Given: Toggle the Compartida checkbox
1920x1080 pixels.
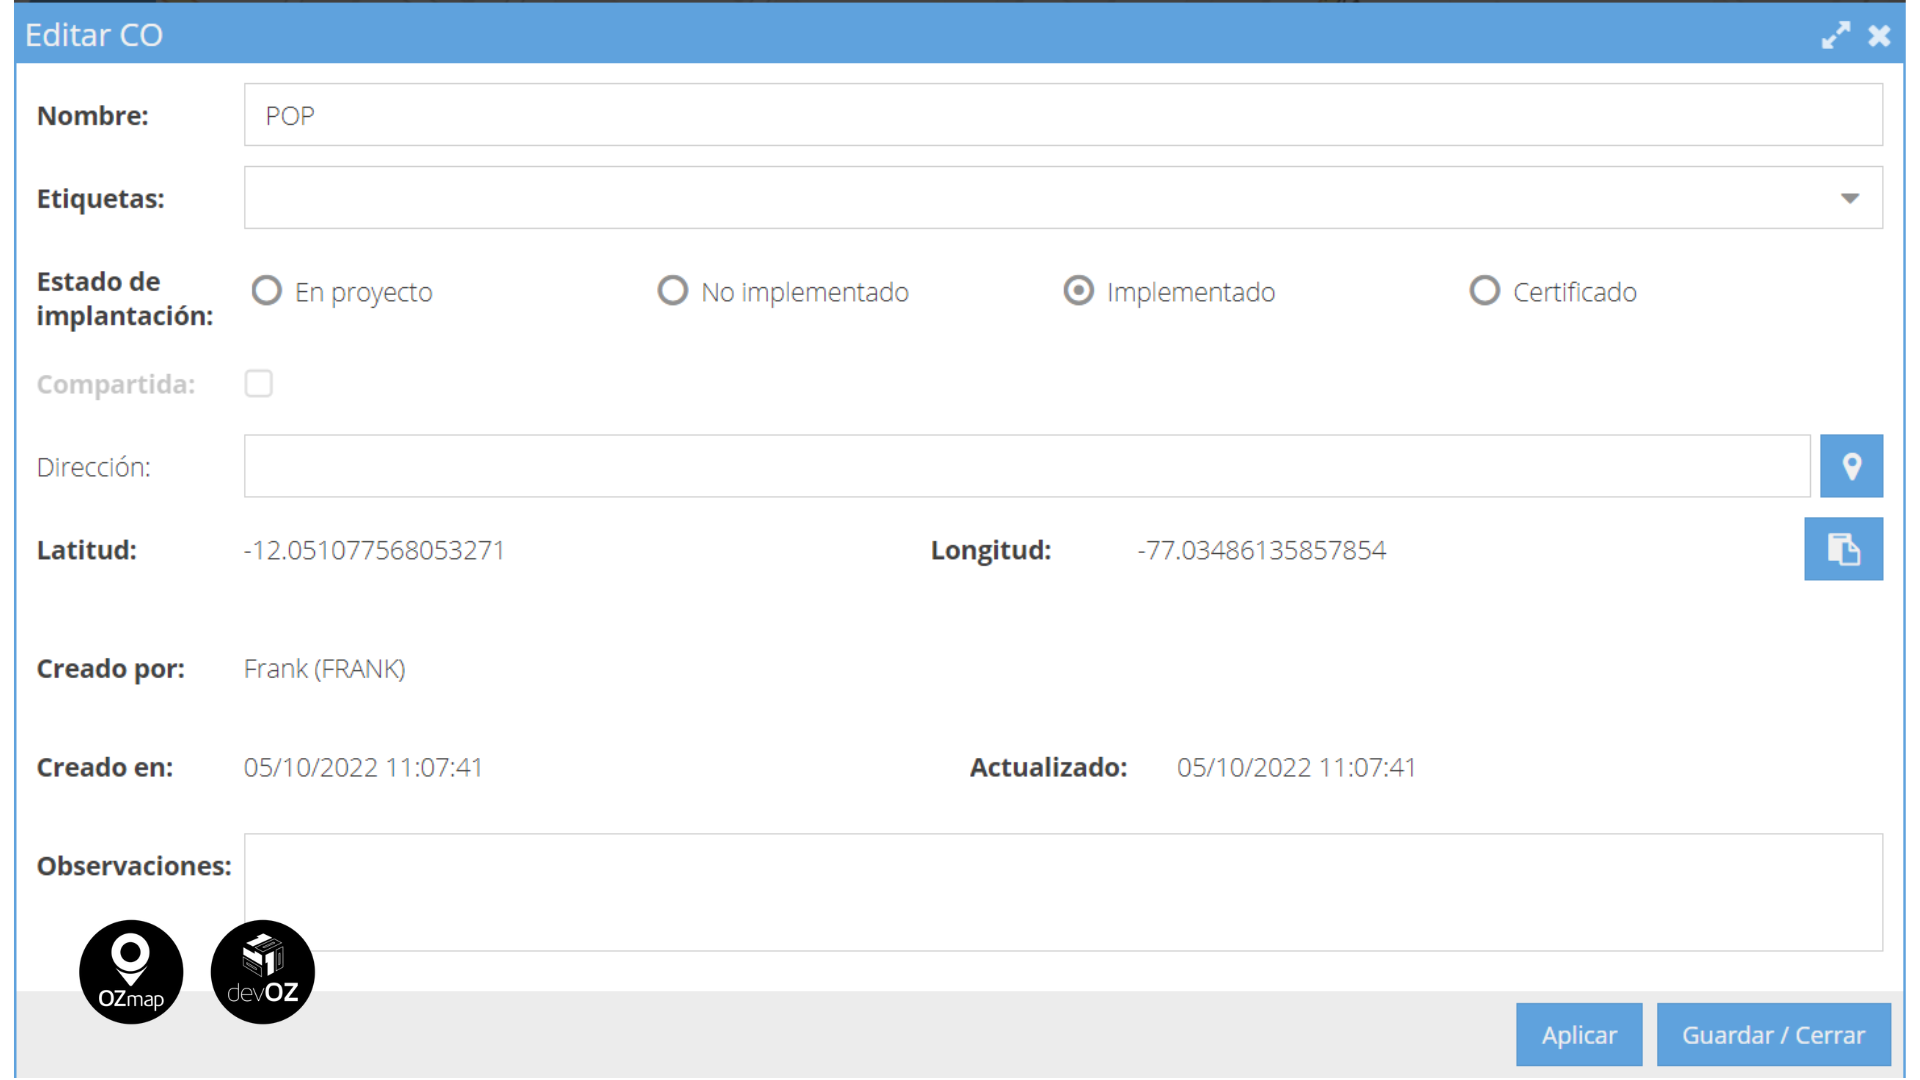Looking at the screenshot, I should pos(259,384).
